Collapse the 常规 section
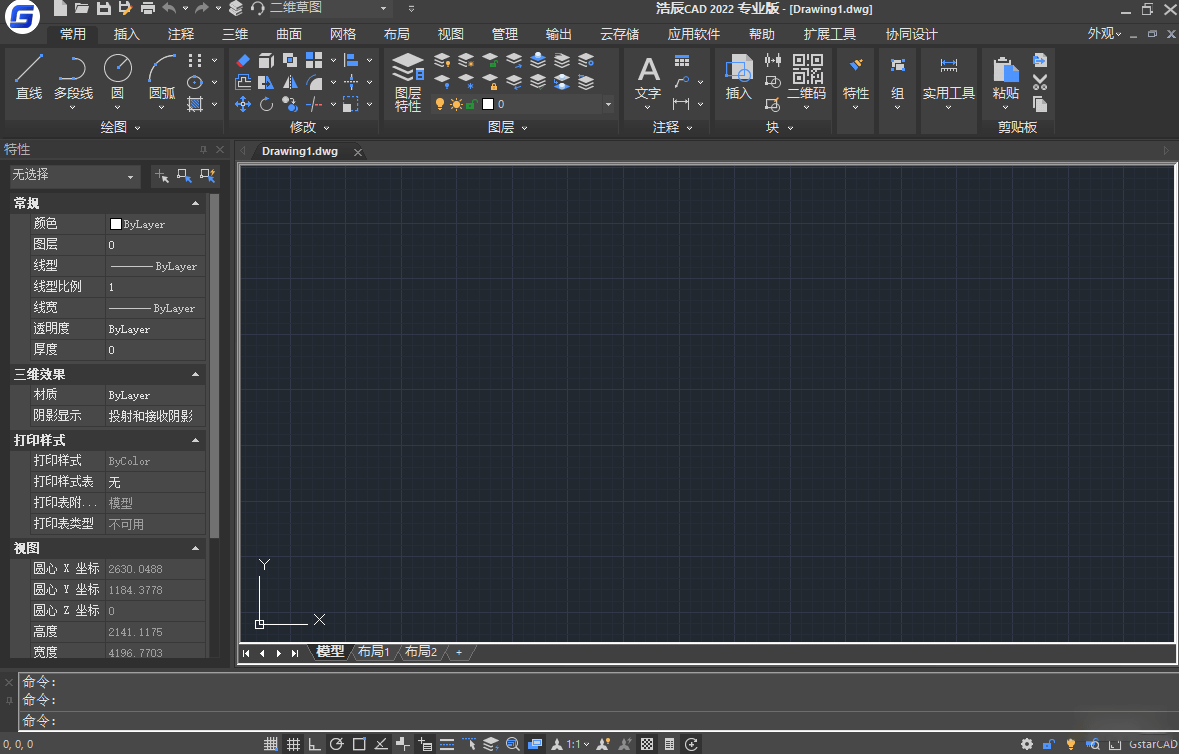 (195, 204)
